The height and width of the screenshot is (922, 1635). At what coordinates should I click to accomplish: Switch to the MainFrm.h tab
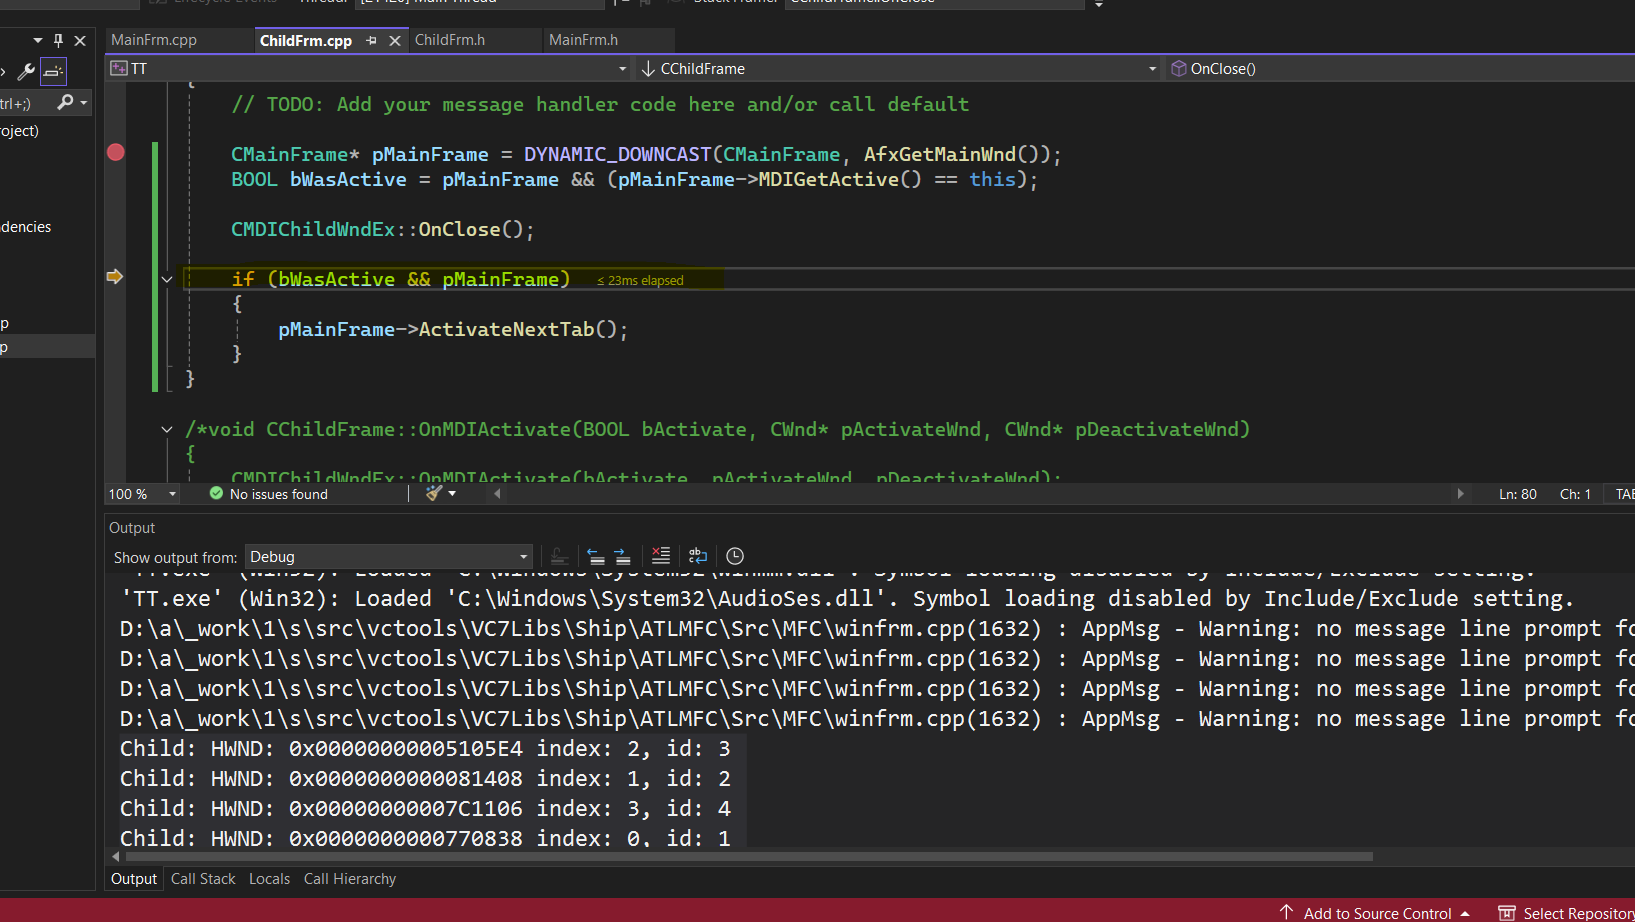pyautogui.click(x=584, y=40)
